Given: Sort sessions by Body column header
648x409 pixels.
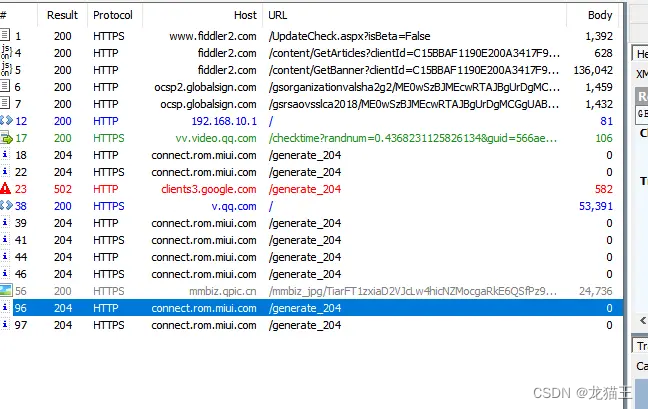Looking at the screenshot, I should coord(600,15).
